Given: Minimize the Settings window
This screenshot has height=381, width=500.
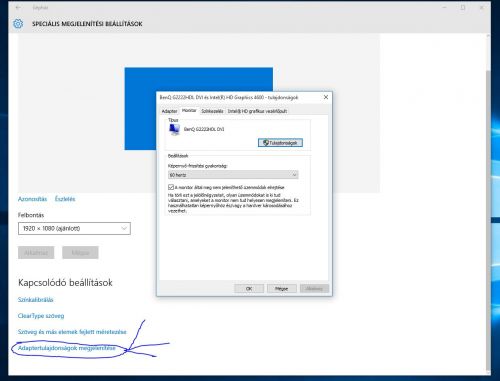Looking at the screenshot, I should tap(444, 7).
